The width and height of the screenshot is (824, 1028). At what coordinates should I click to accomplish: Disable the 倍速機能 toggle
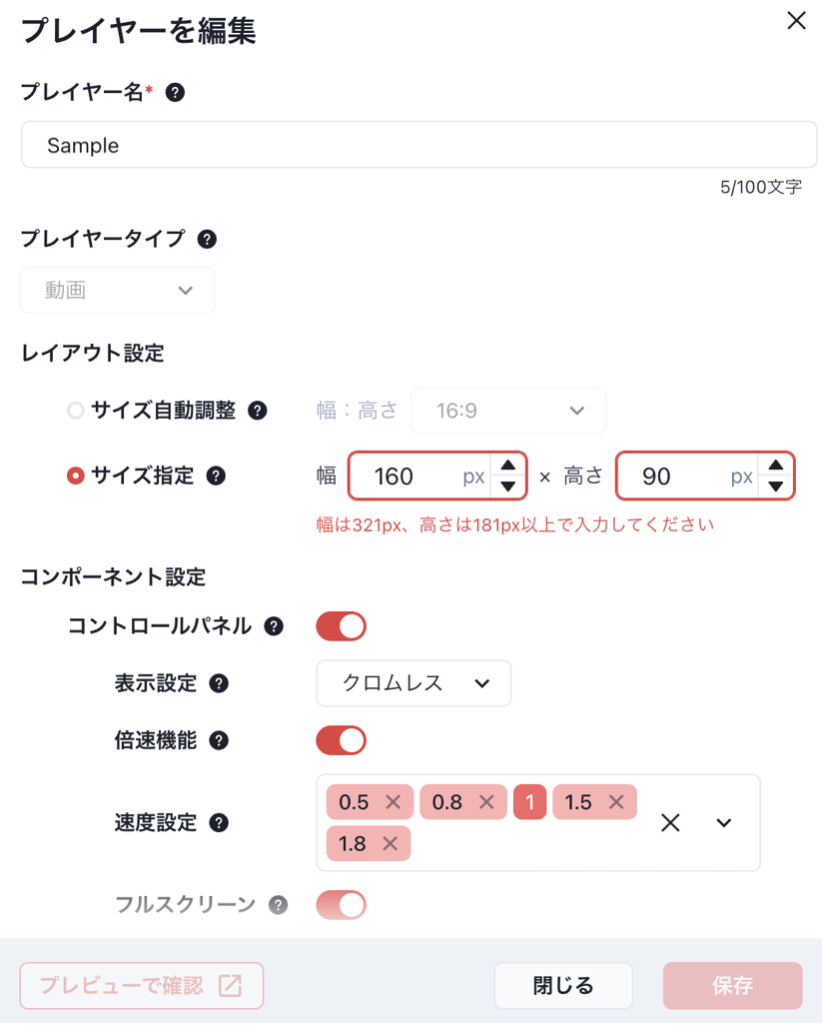341,741
